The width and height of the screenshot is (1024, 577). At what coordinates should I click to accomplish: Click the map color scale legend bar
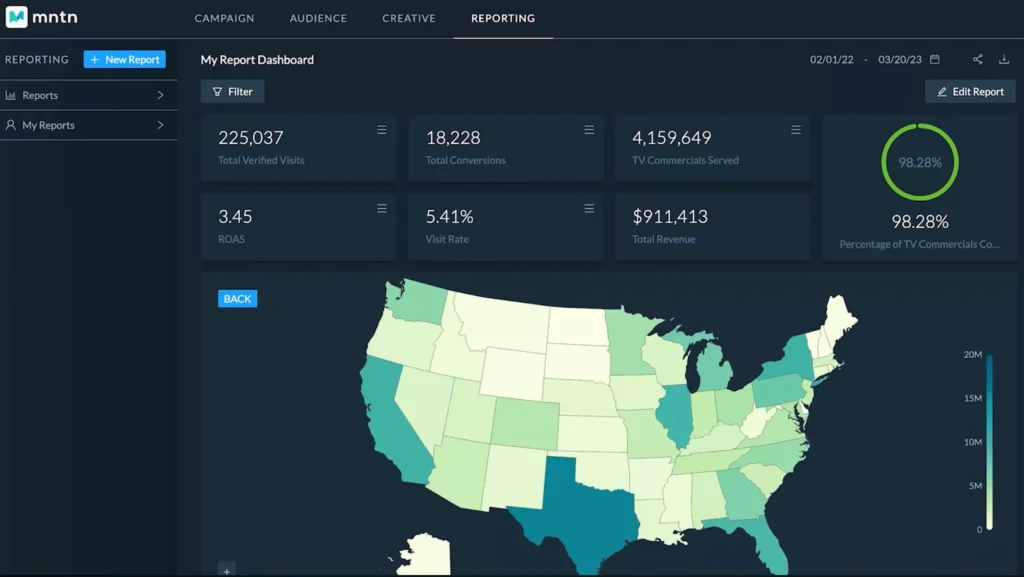[989, 441]
